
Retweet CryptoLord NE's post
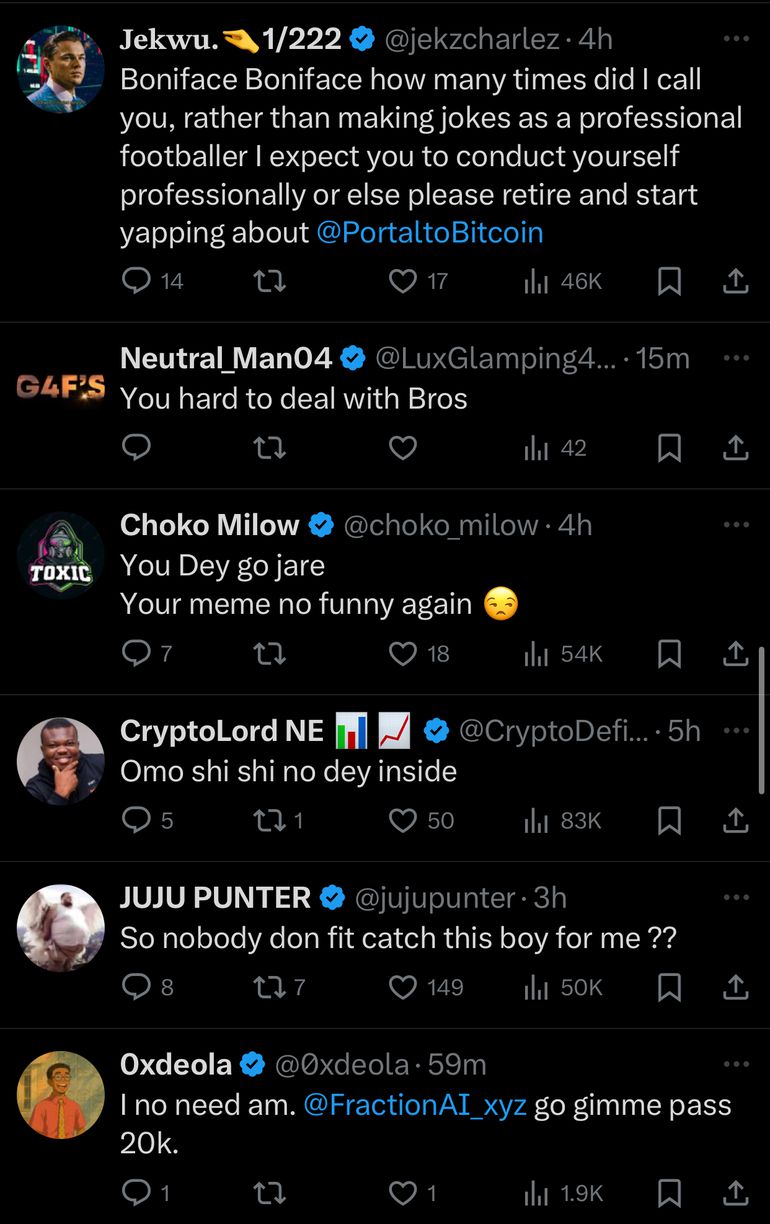pyautogui.click(x=269, y=820)
